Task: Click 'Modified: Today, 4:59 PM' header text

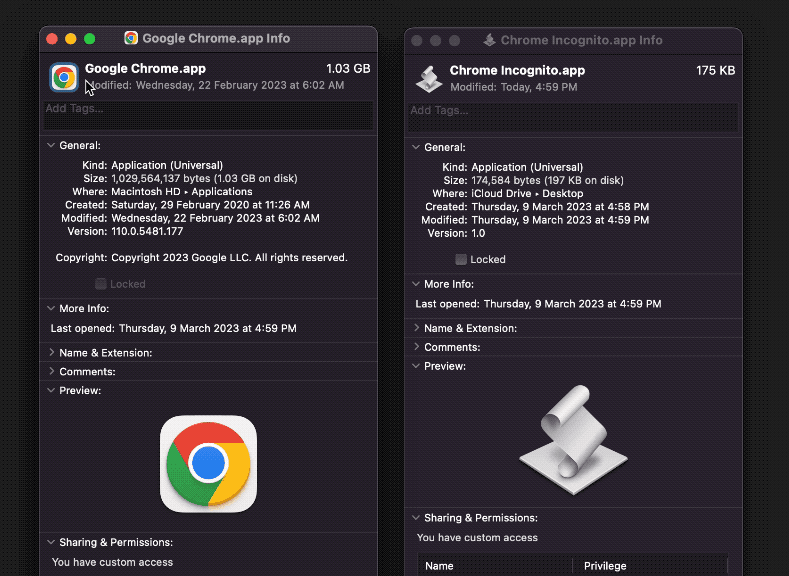Action: 514,87
